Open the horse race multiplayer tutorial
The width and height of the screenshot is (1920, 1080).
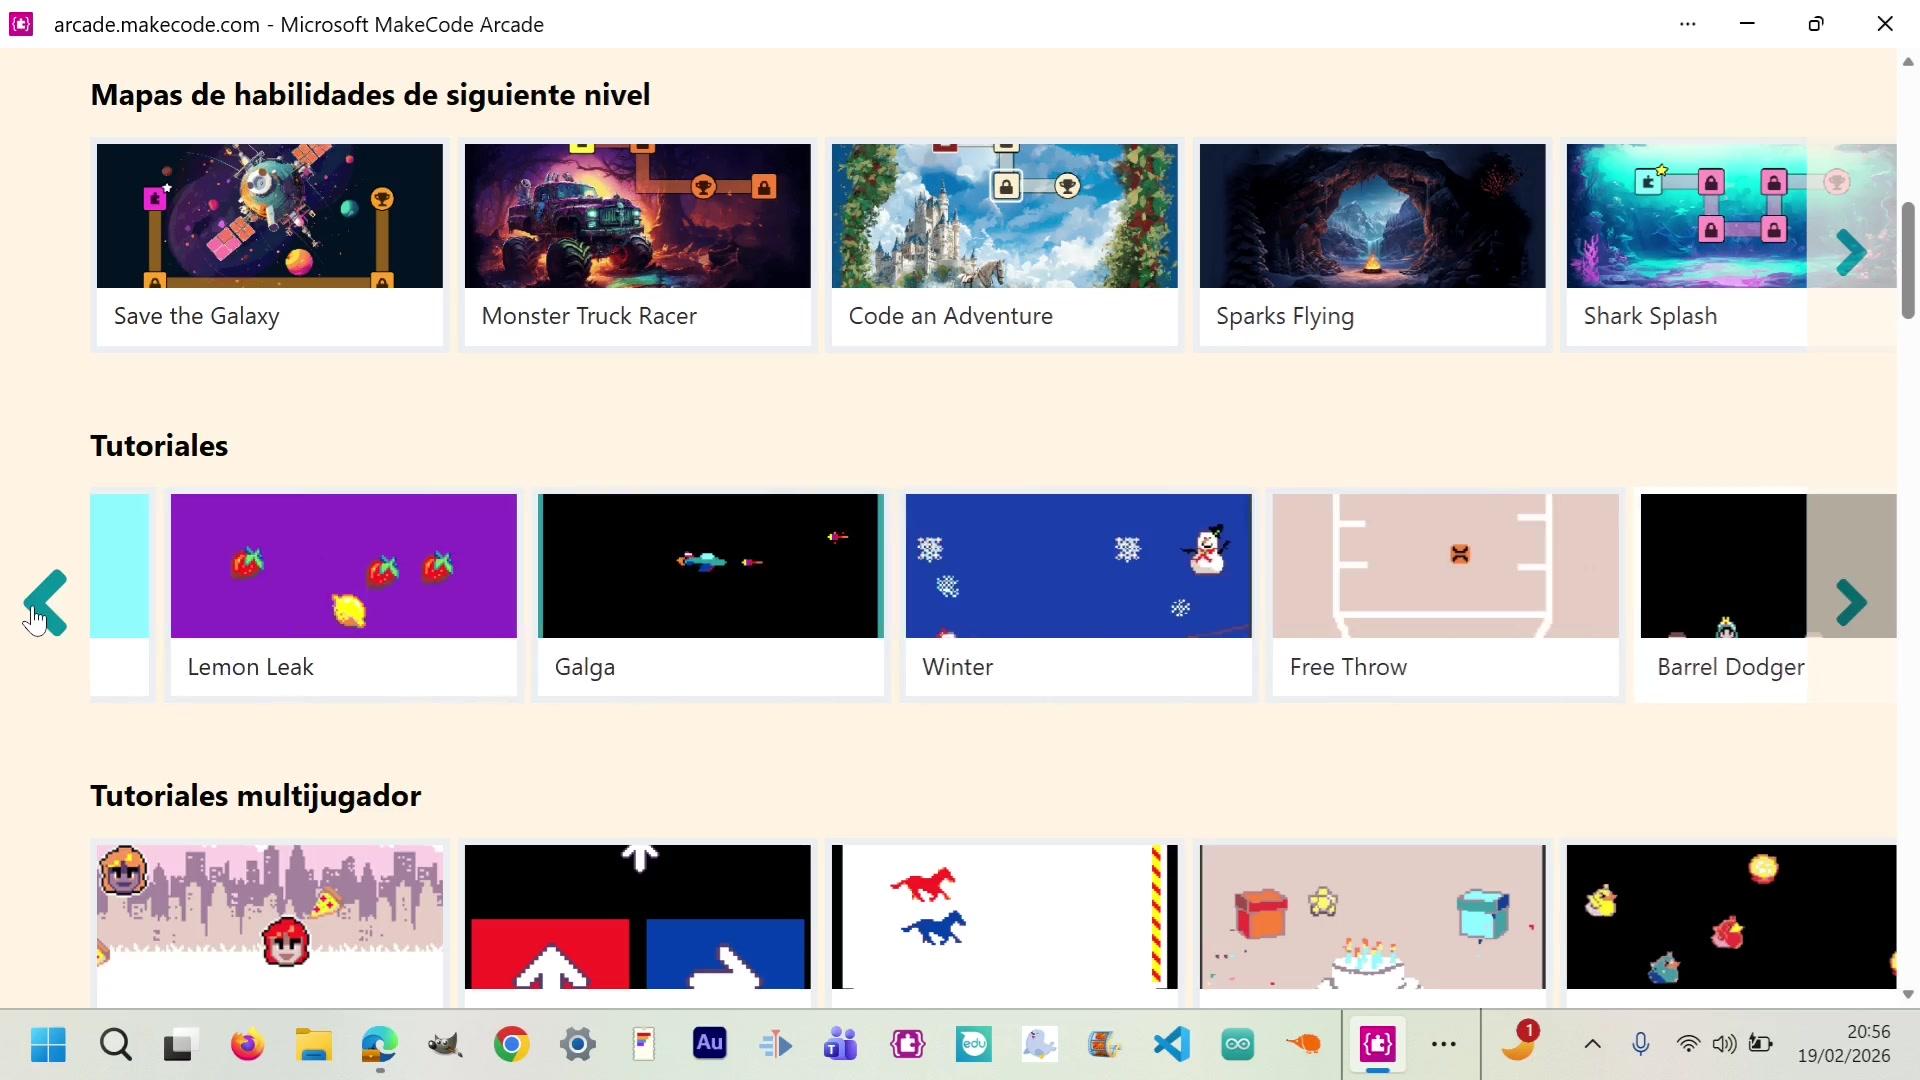click(x=1004, y=918)
